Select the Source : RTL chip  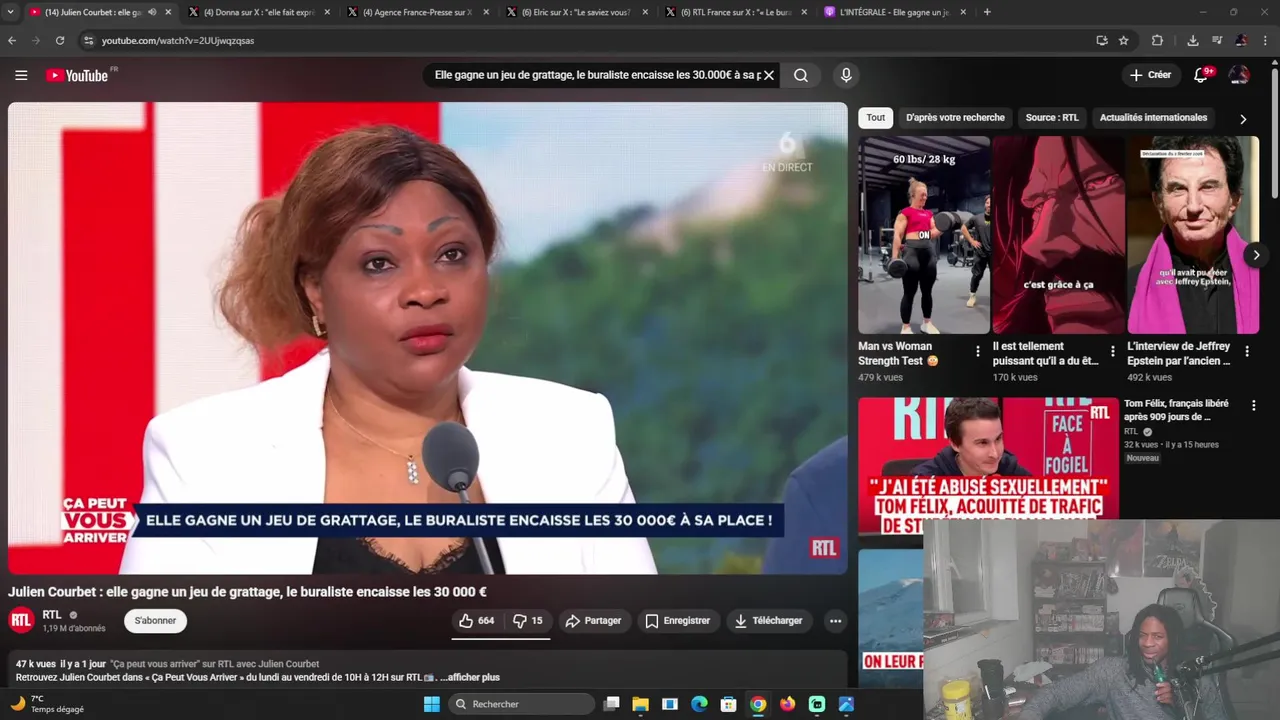(x=1052, y=118)
